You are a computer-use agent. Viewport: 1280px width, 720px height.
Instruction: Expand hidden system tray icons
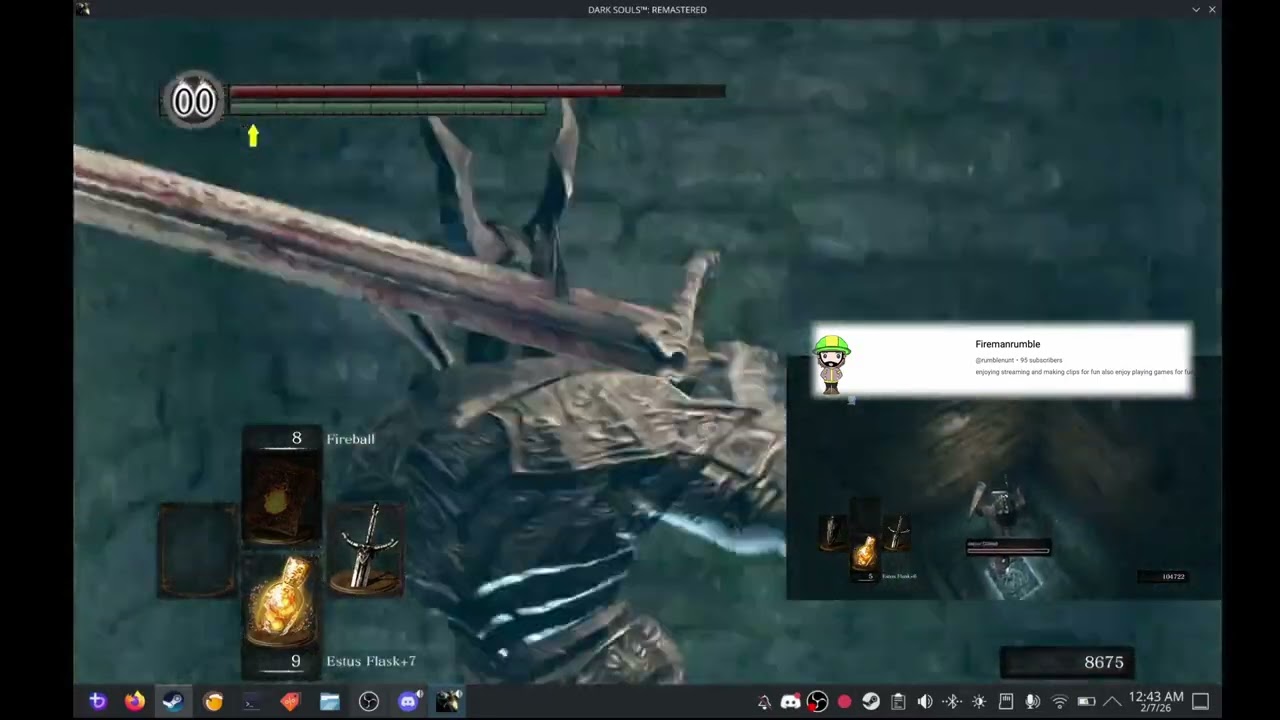coord(1112,702)
